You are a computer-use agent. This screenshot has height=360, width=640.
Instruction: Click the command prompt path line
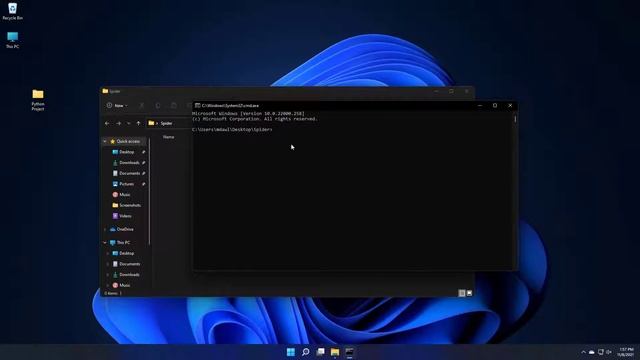[232, 129]
